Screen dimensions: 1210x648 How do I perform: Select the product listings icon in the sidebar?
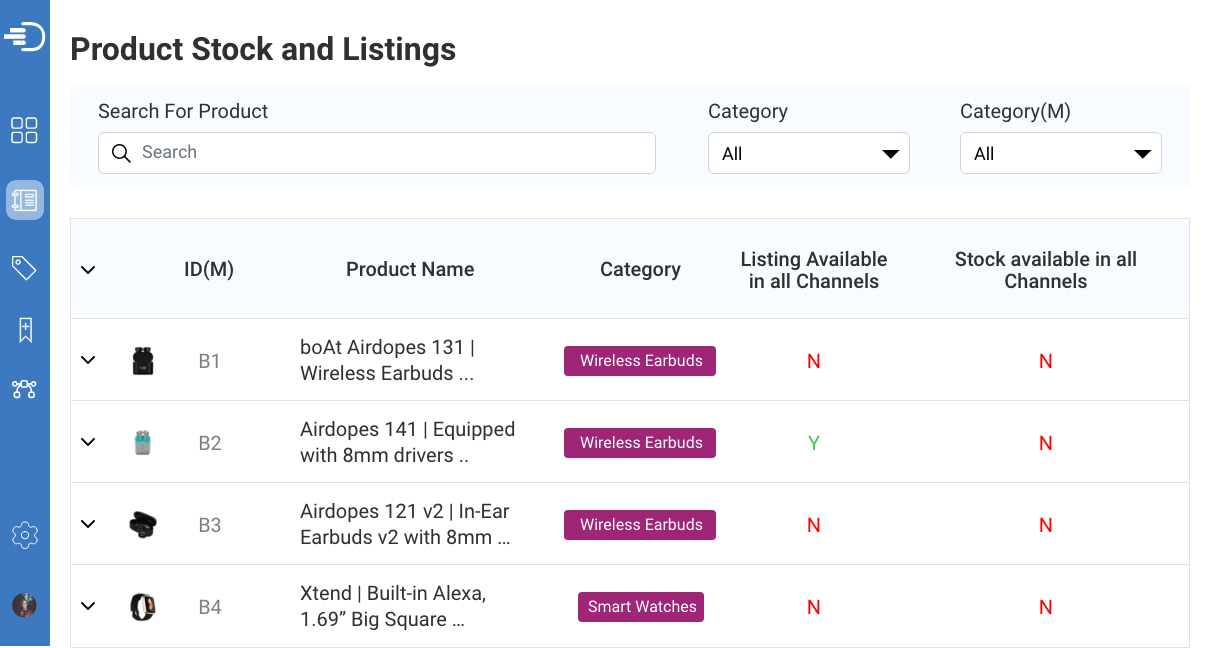coord(24,199)
